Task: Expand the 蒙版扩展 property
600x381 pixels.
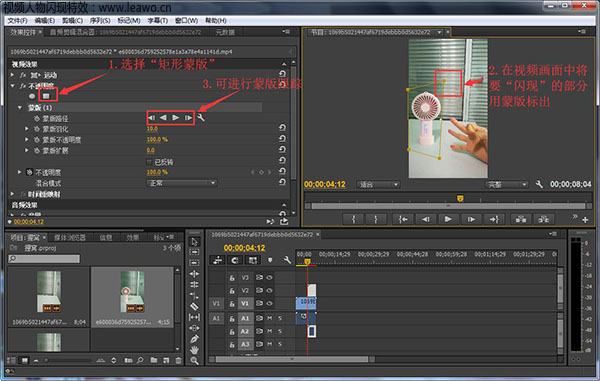Action: (x=27, y=150)
